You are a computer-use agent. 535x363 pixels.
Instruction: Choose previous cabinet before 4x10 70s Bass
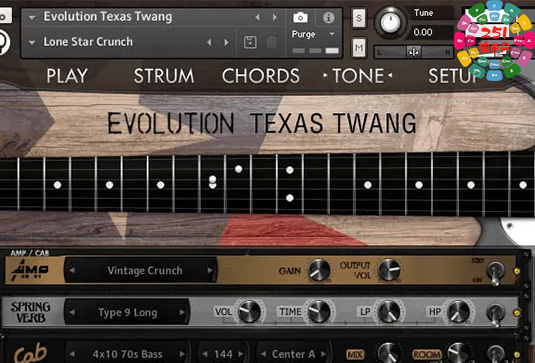(72, 354)
